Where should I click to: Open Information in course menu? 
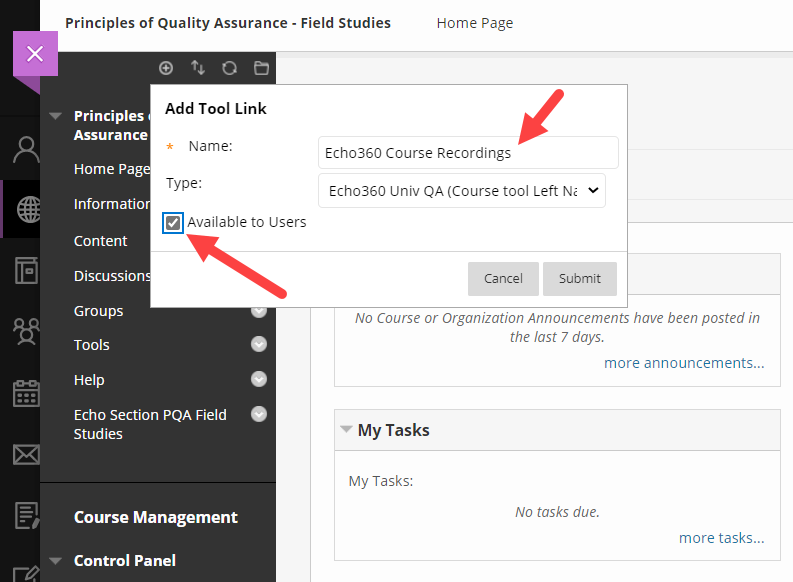tap(112, 204)
